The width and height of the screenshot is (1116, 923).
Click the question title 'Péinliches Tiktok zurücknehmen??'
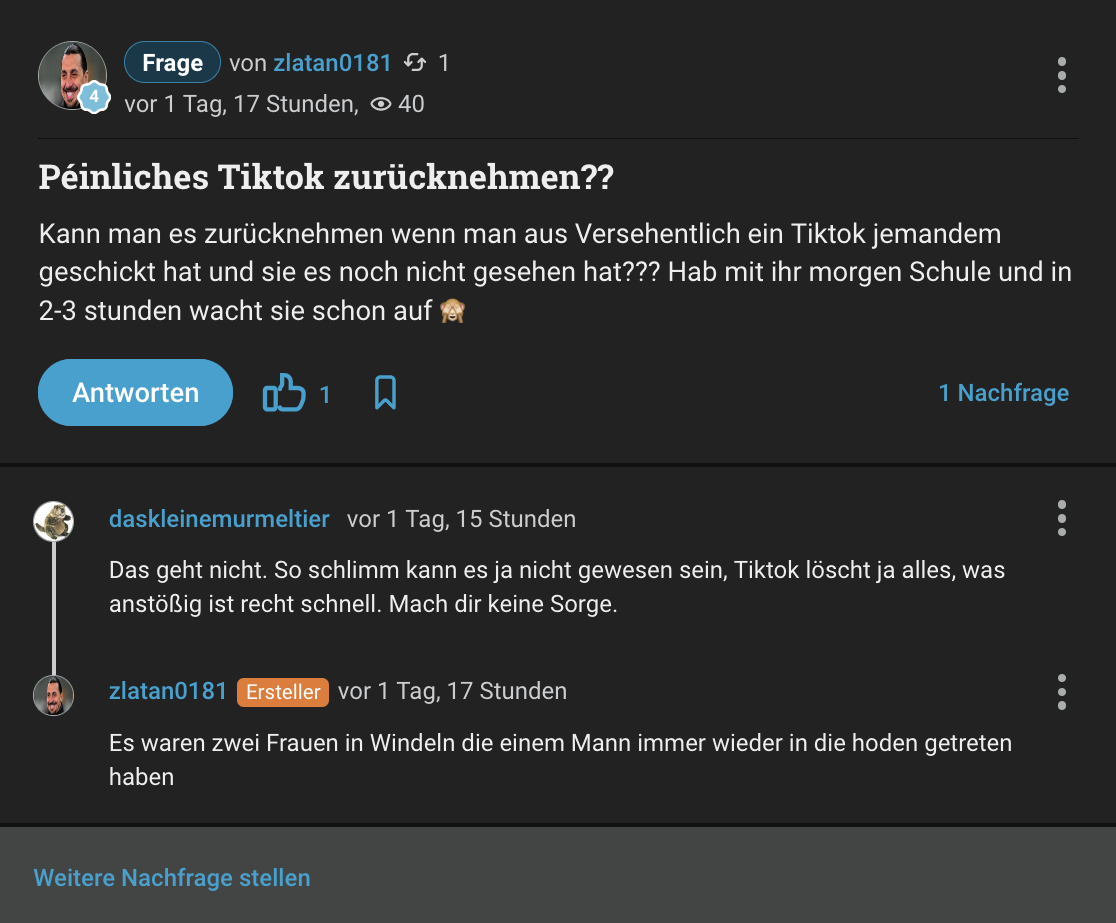click(x=325, y=178)
